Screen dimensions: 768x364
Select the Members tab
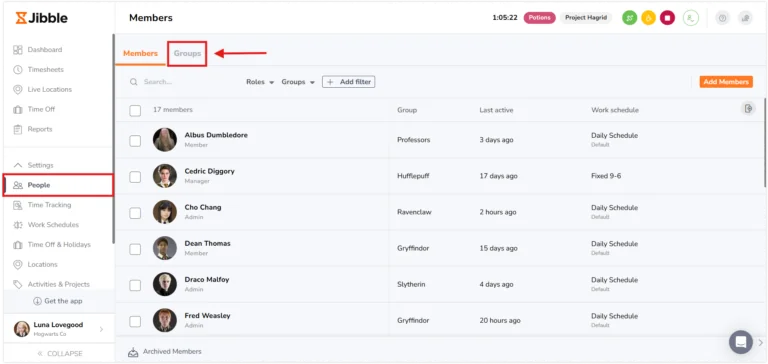[140, 53]
